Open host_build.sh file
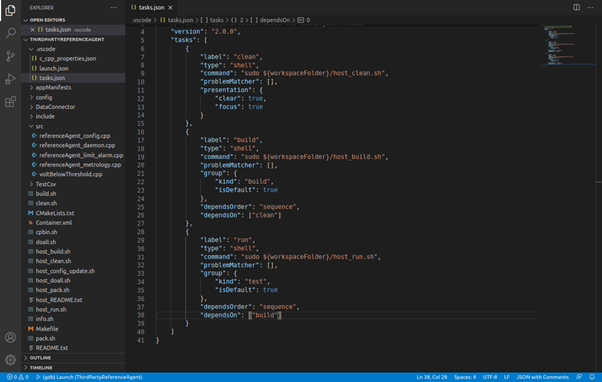The height and width of the screenshot is (382, 602). coord(53,252)
